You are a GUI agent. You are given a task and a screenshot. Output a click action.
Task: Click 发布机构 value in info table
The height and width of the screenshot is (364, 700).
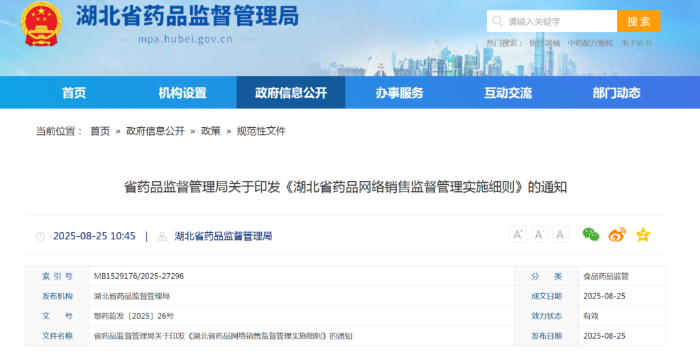point(132,296)
